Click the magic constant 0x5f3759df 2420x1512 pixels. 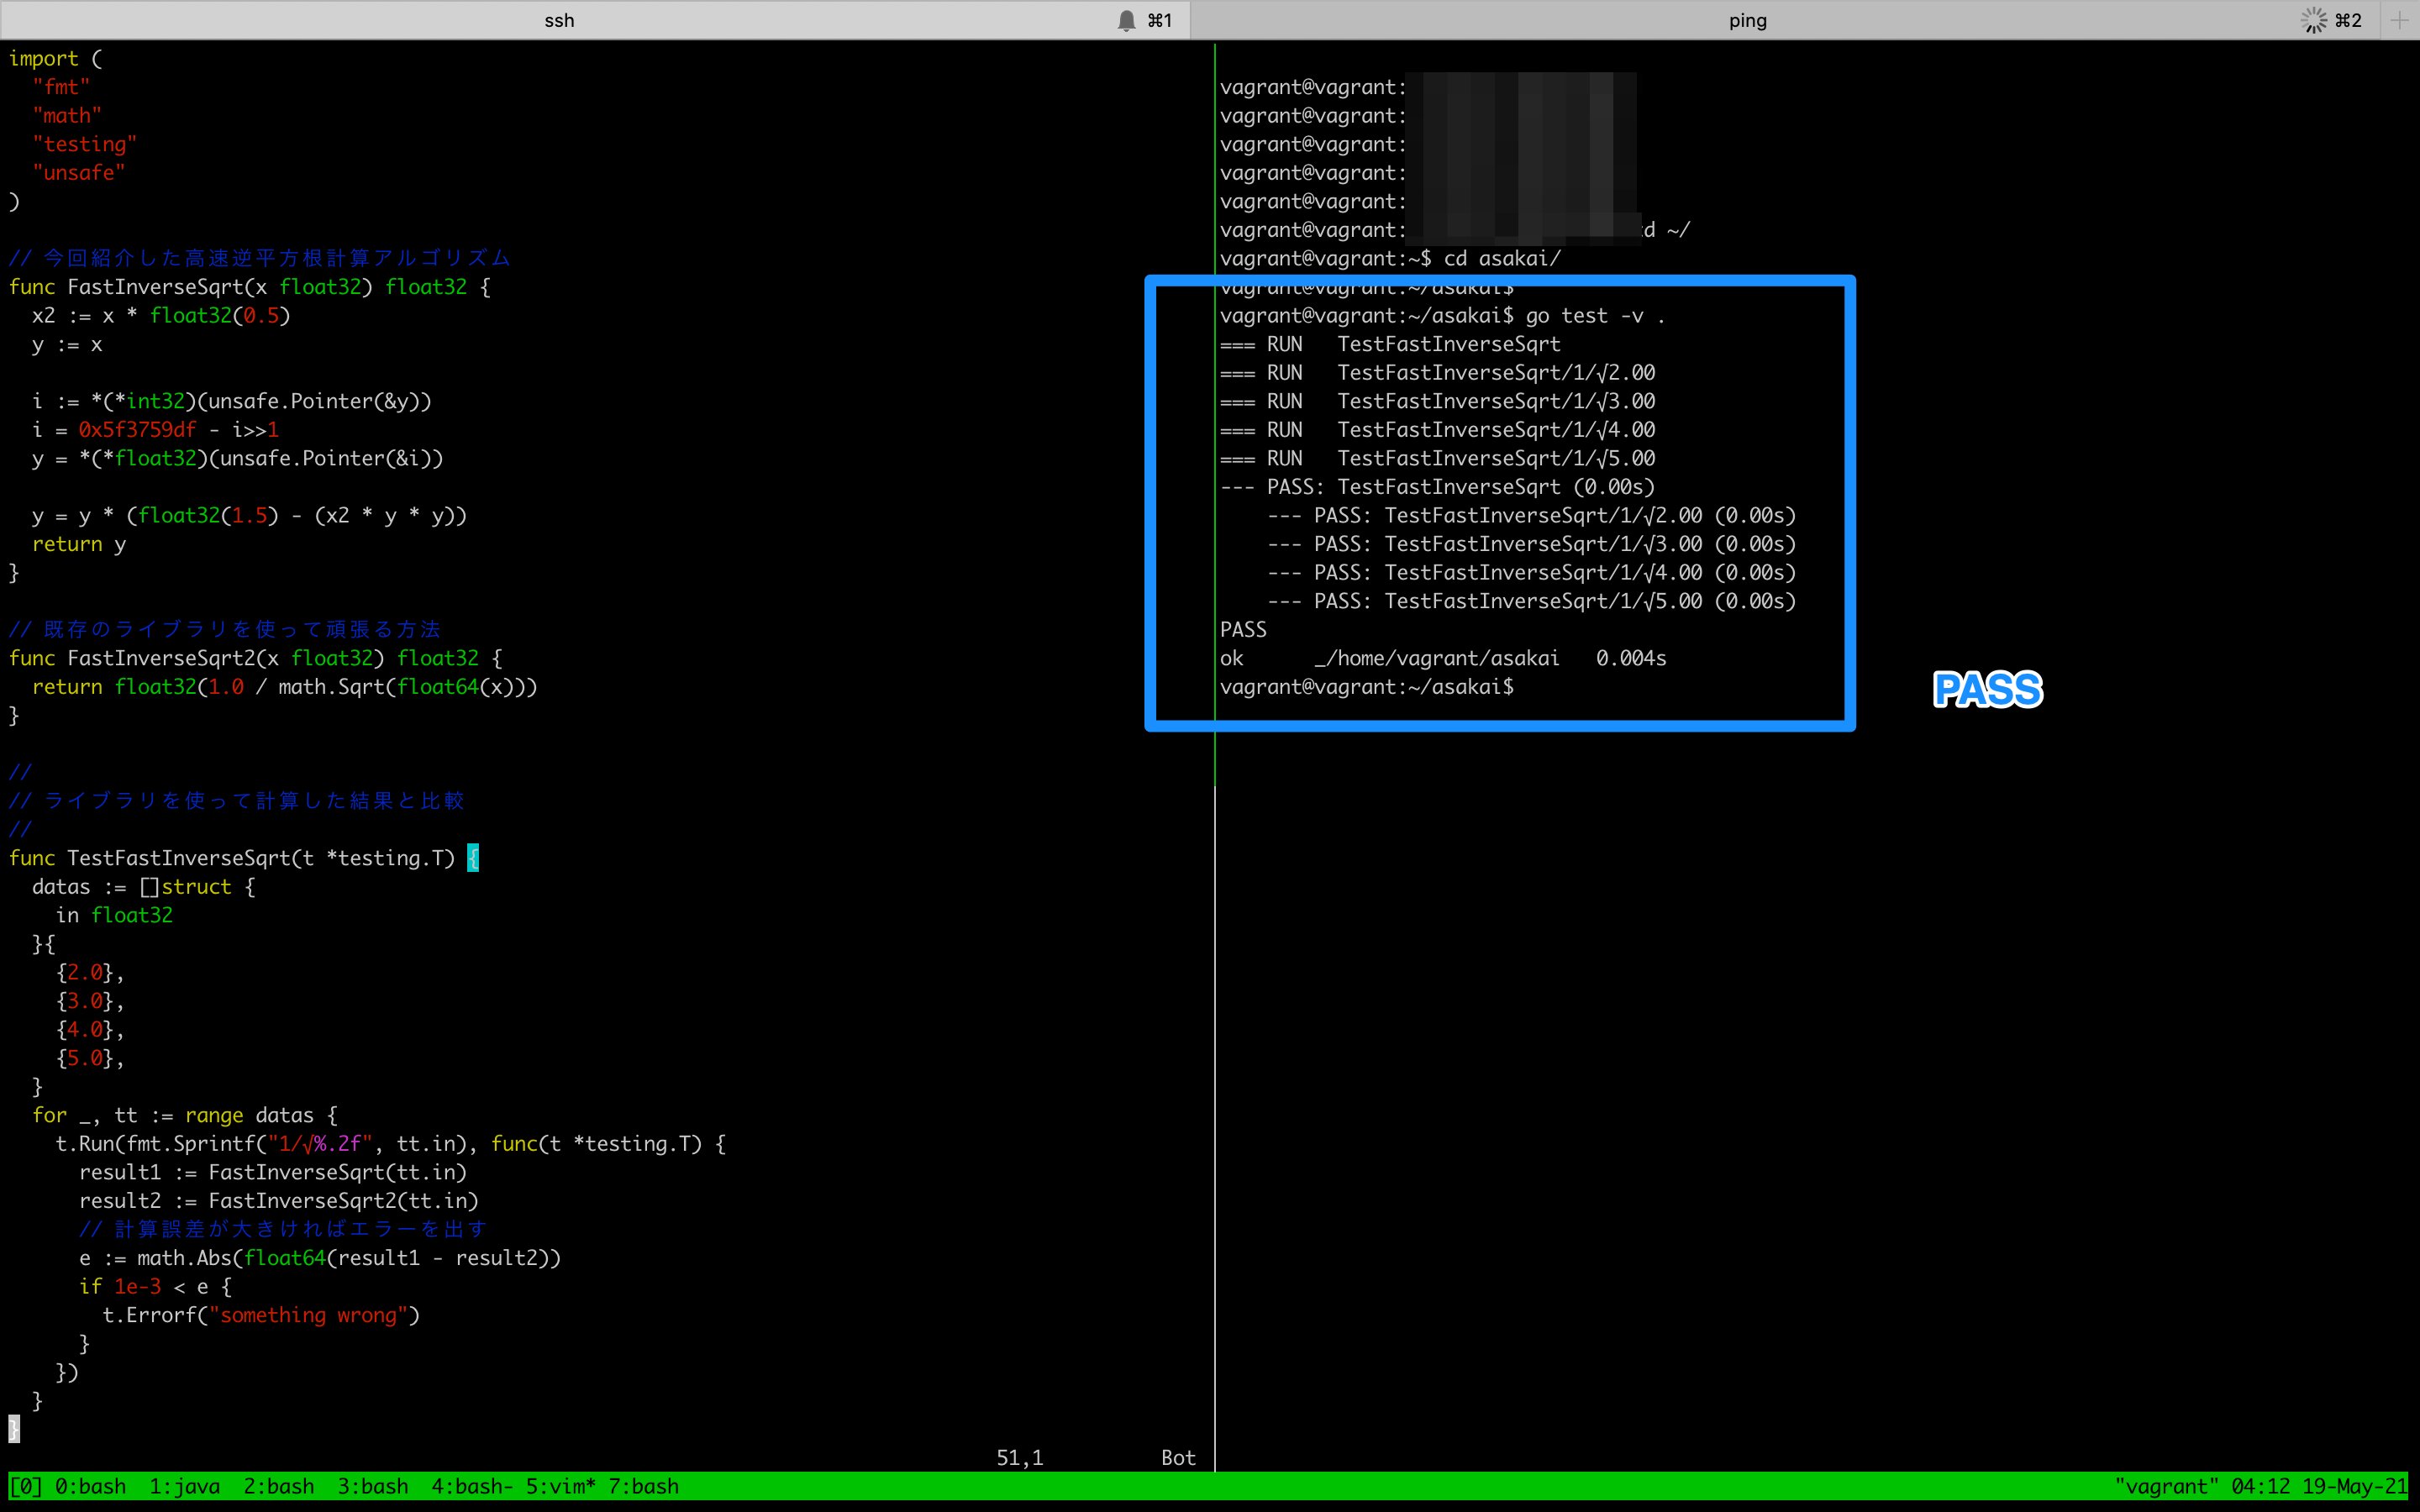point(137,430)
